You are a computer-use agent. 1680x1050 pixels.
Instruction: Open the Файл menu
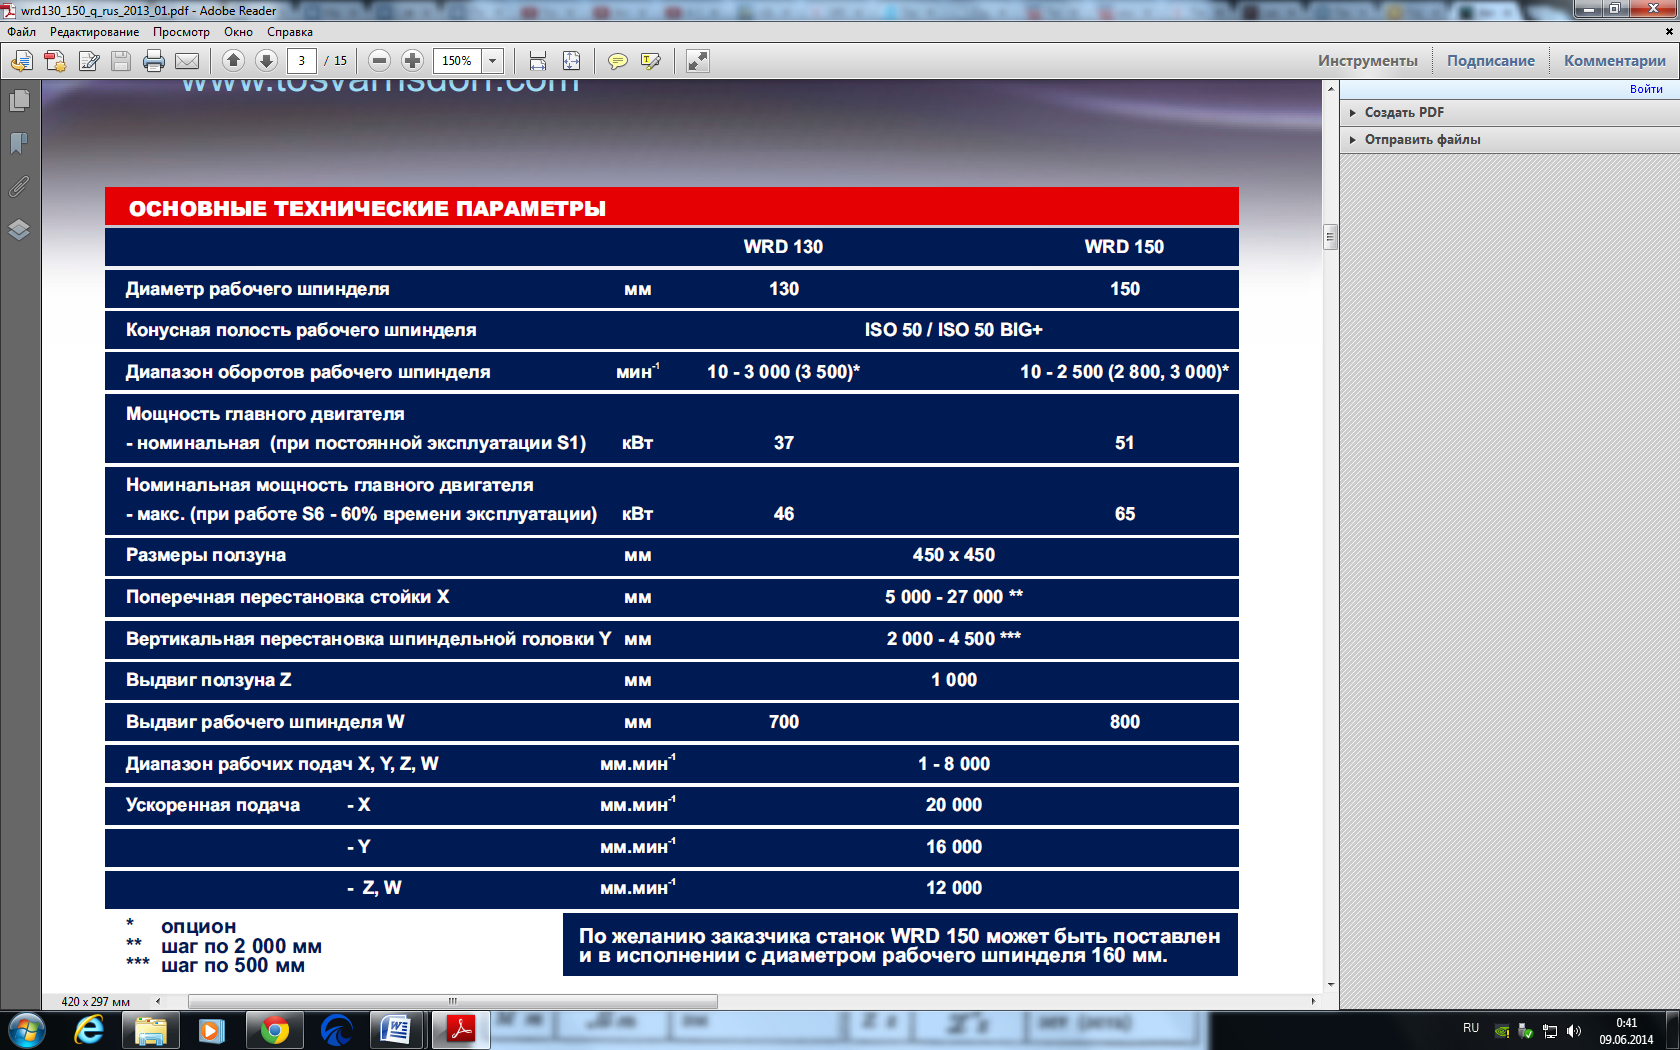coord(22,32)
